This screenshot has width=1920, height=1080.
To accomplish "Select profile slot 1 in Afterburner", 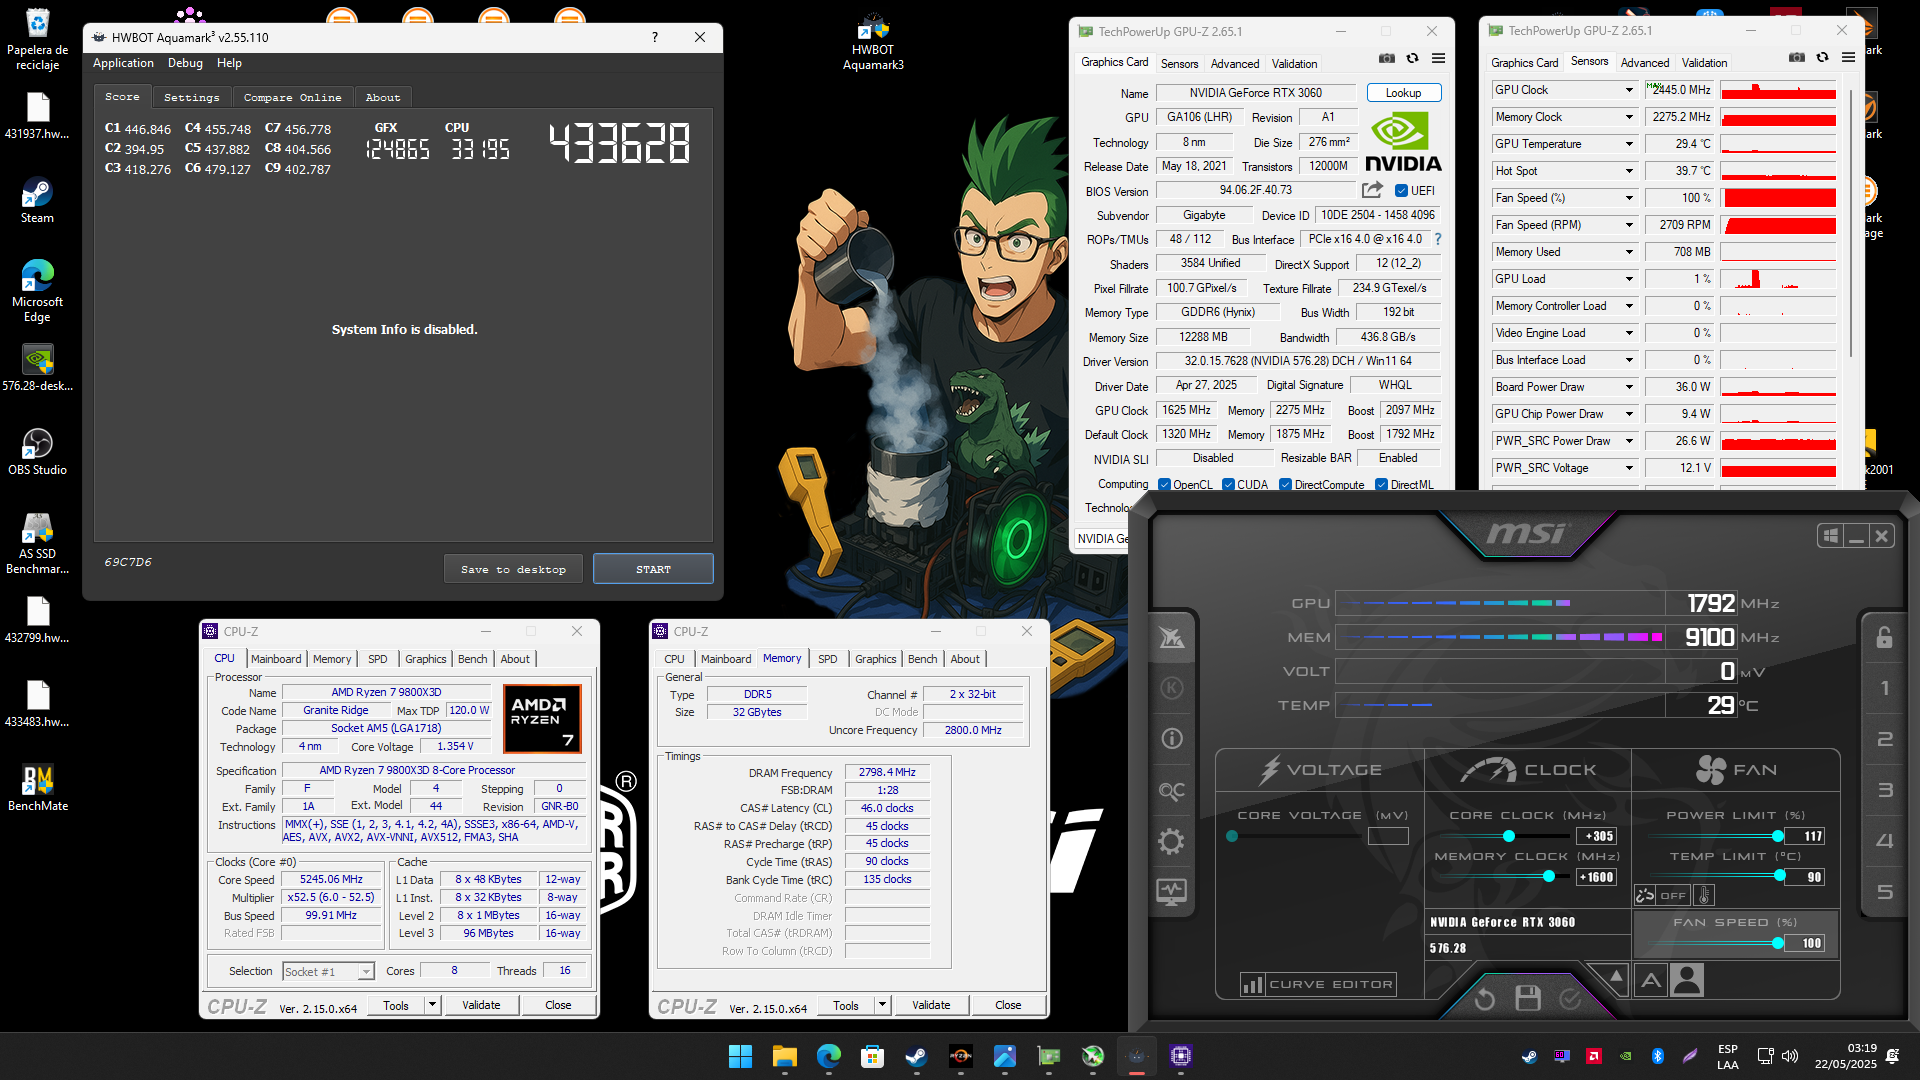I will pos(1884,688).
